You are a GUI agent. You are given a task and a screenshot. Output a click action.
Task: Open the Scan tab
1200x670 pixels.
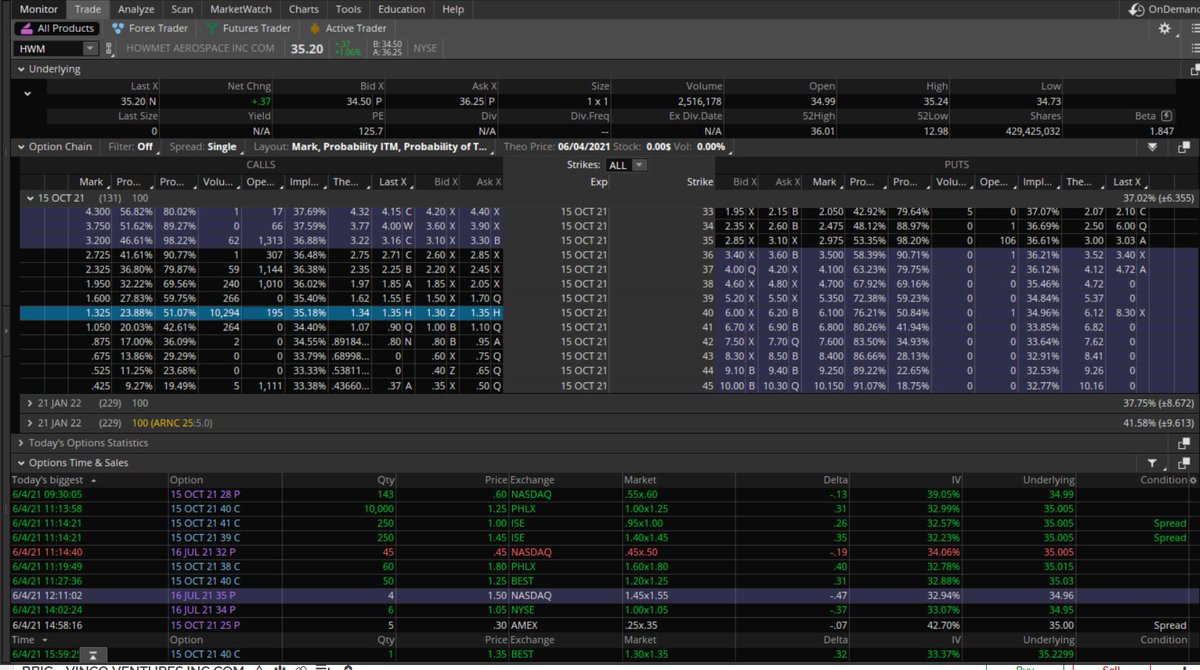tap(183, 9)
